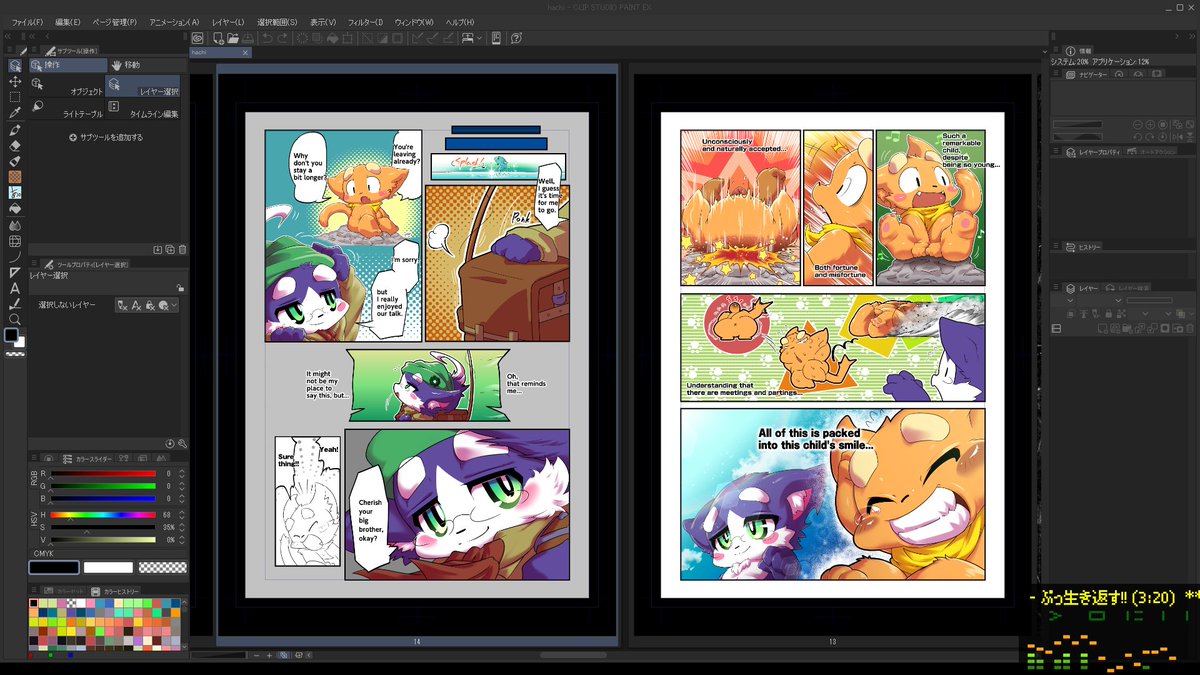Select the Text tool
This screenshot has height=675, width=1200.
click(x=15, y=287)
